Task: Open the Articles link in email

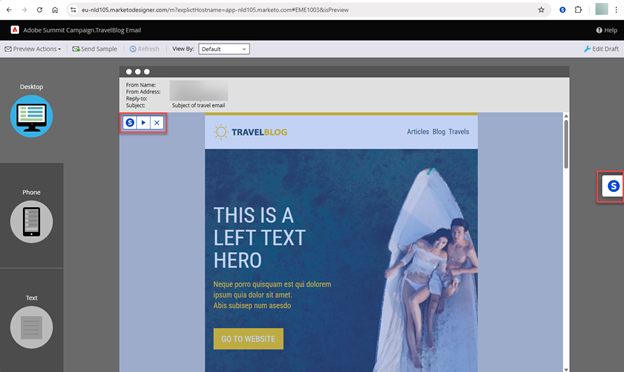Action: tap(418, 132)
